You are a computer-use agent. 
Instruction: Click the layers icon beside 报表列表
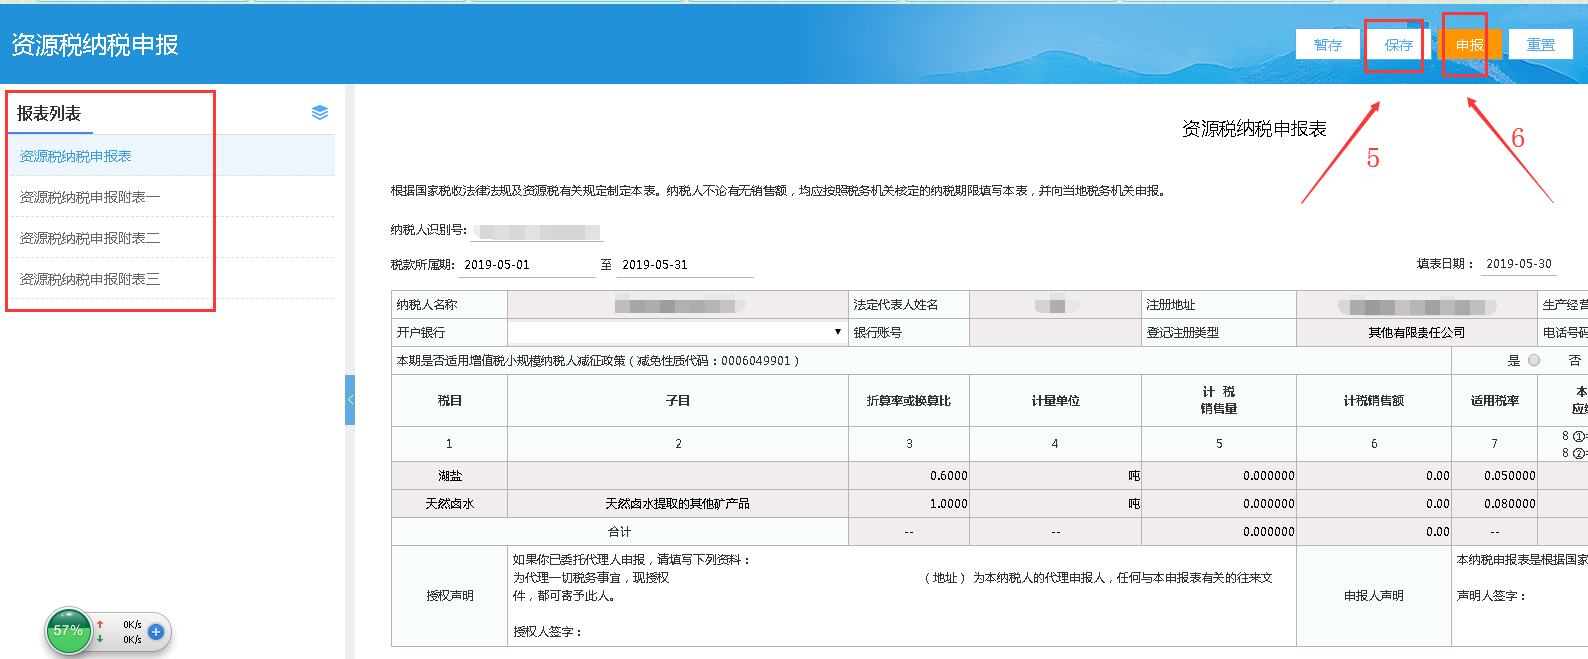(x=320, y=112)
